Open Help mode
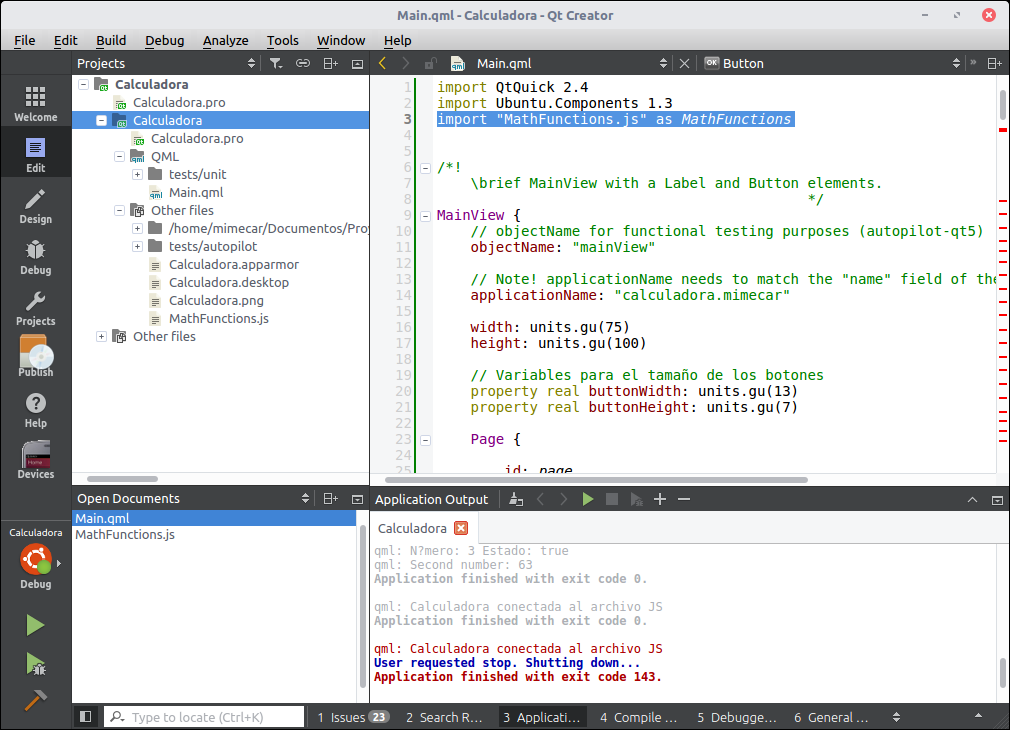The height and width of the screenshot is (730, 1010). coord(35,410)
